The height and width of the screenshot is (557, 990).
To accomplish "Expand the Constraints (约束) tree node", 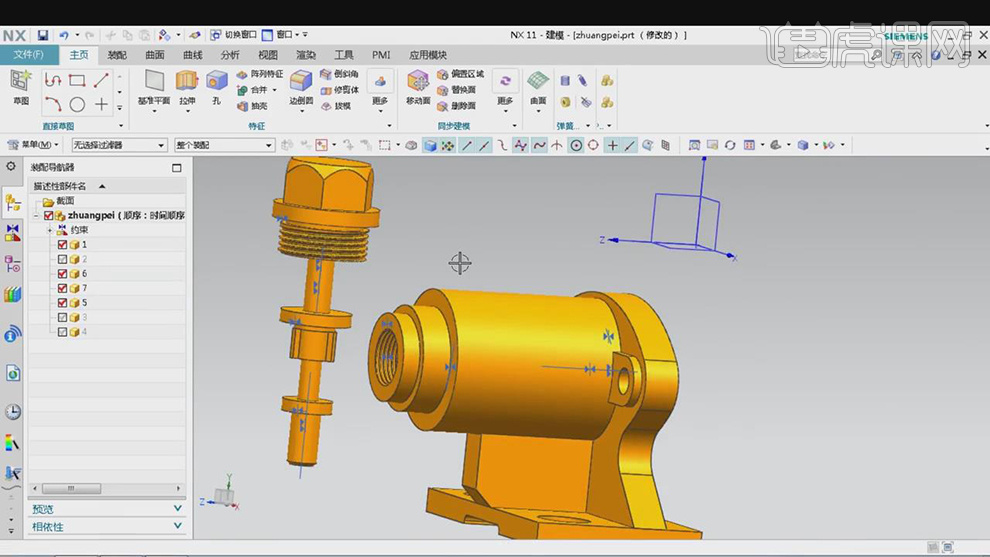I will (x=49, y=230).
